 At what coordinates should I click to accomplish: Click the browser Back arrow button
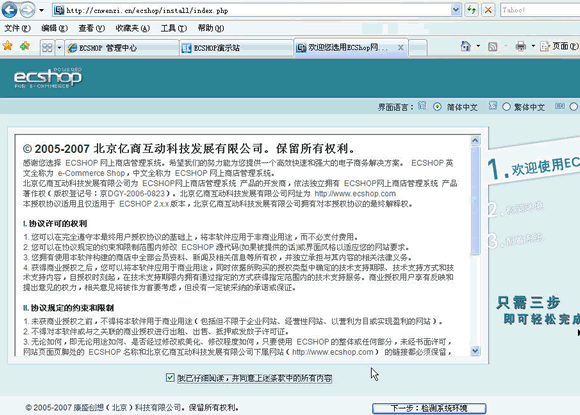(9, 10)
